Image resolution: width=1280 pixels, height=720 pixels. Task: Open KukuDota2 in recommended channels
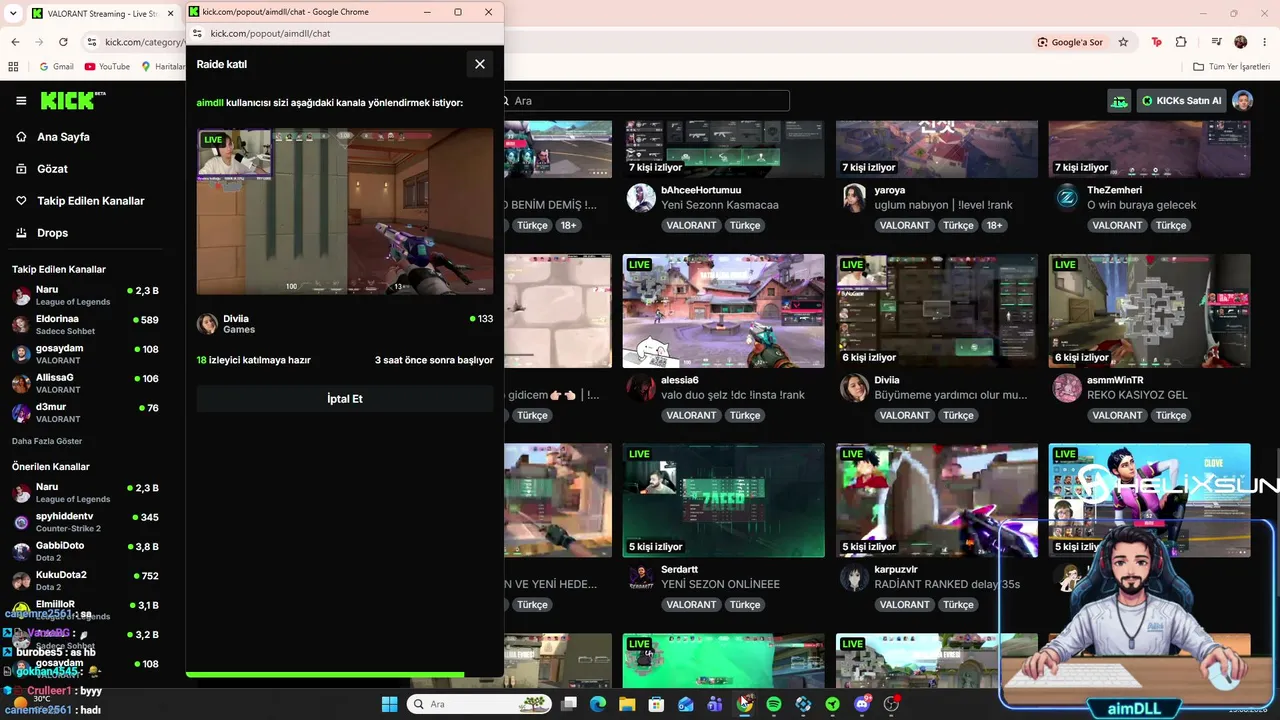(86, 580)
